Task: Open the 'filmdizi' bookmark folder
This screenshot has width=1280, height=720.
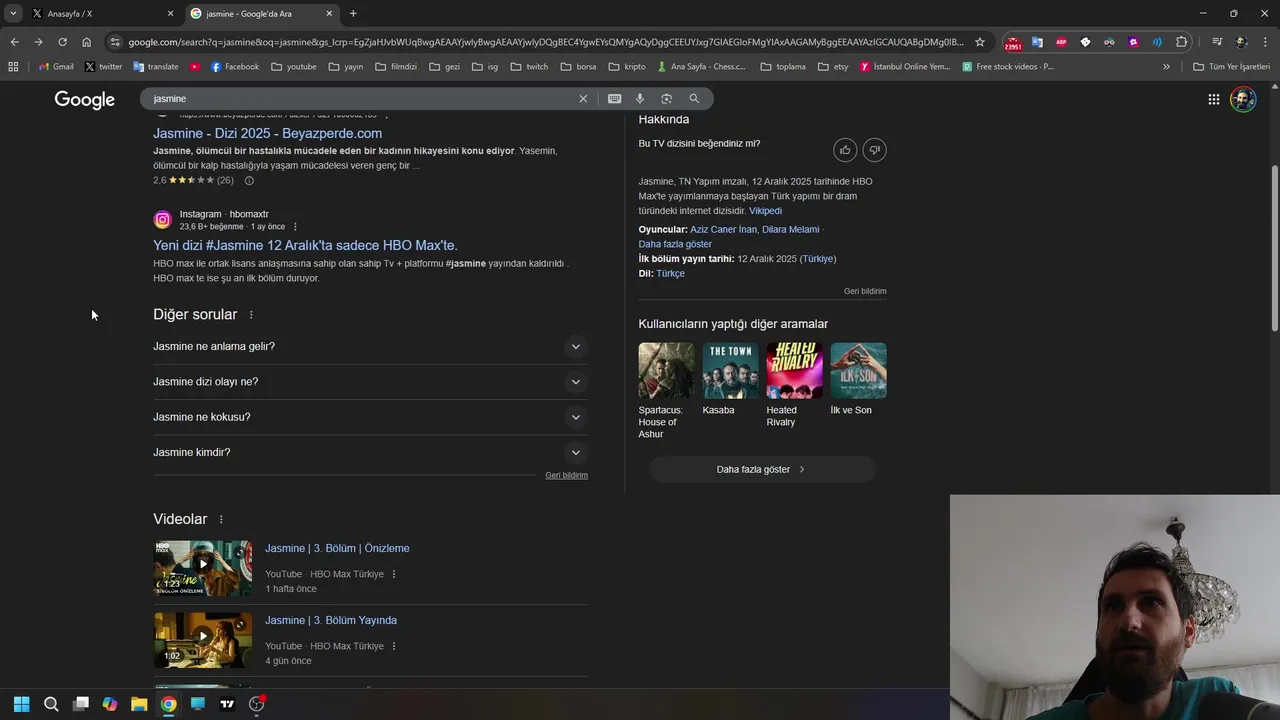Action: tap(396, 67)
